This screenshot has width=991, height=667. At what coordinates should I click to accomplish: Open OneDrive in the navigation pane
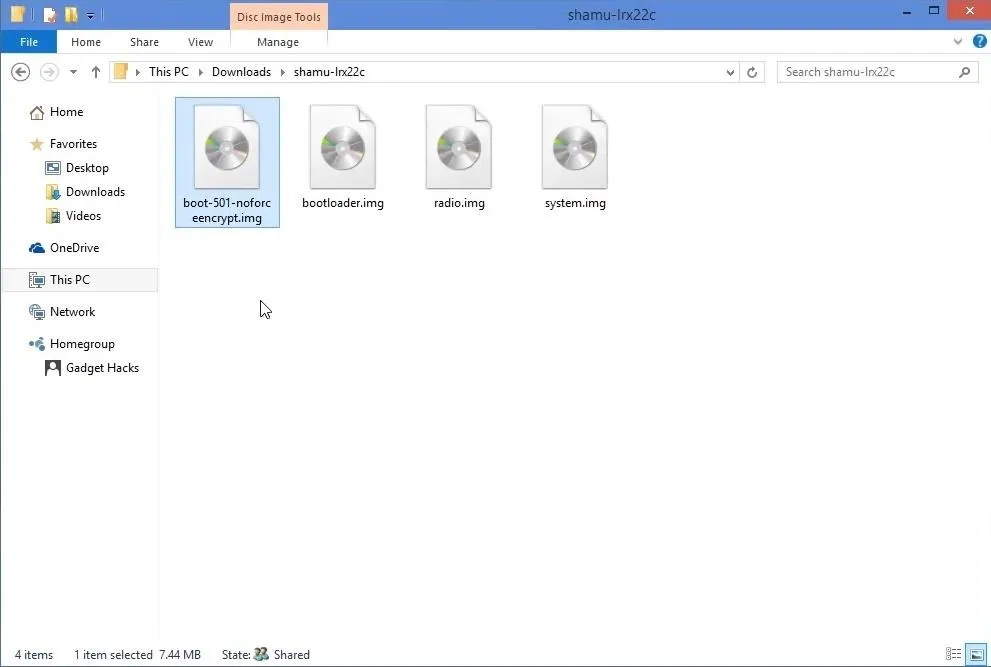click(75, 248)
